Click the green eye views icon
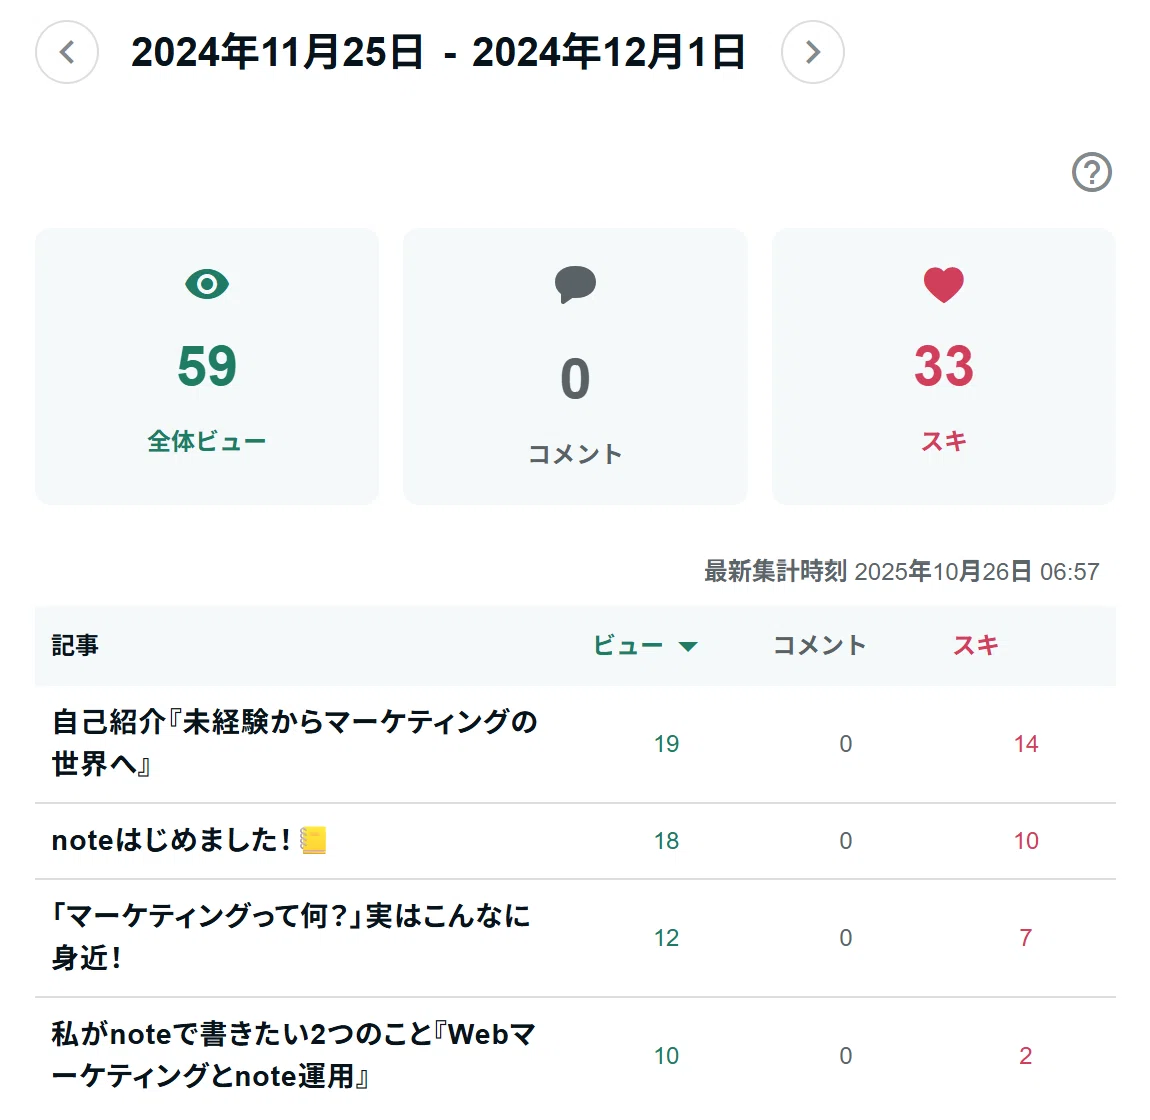1150x1120 pixels. click(207, 284)
